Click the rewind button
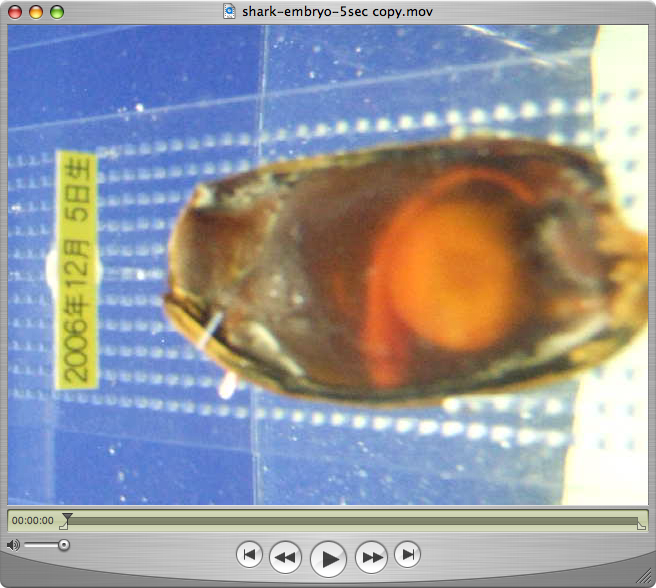 [x=285, y=557]
